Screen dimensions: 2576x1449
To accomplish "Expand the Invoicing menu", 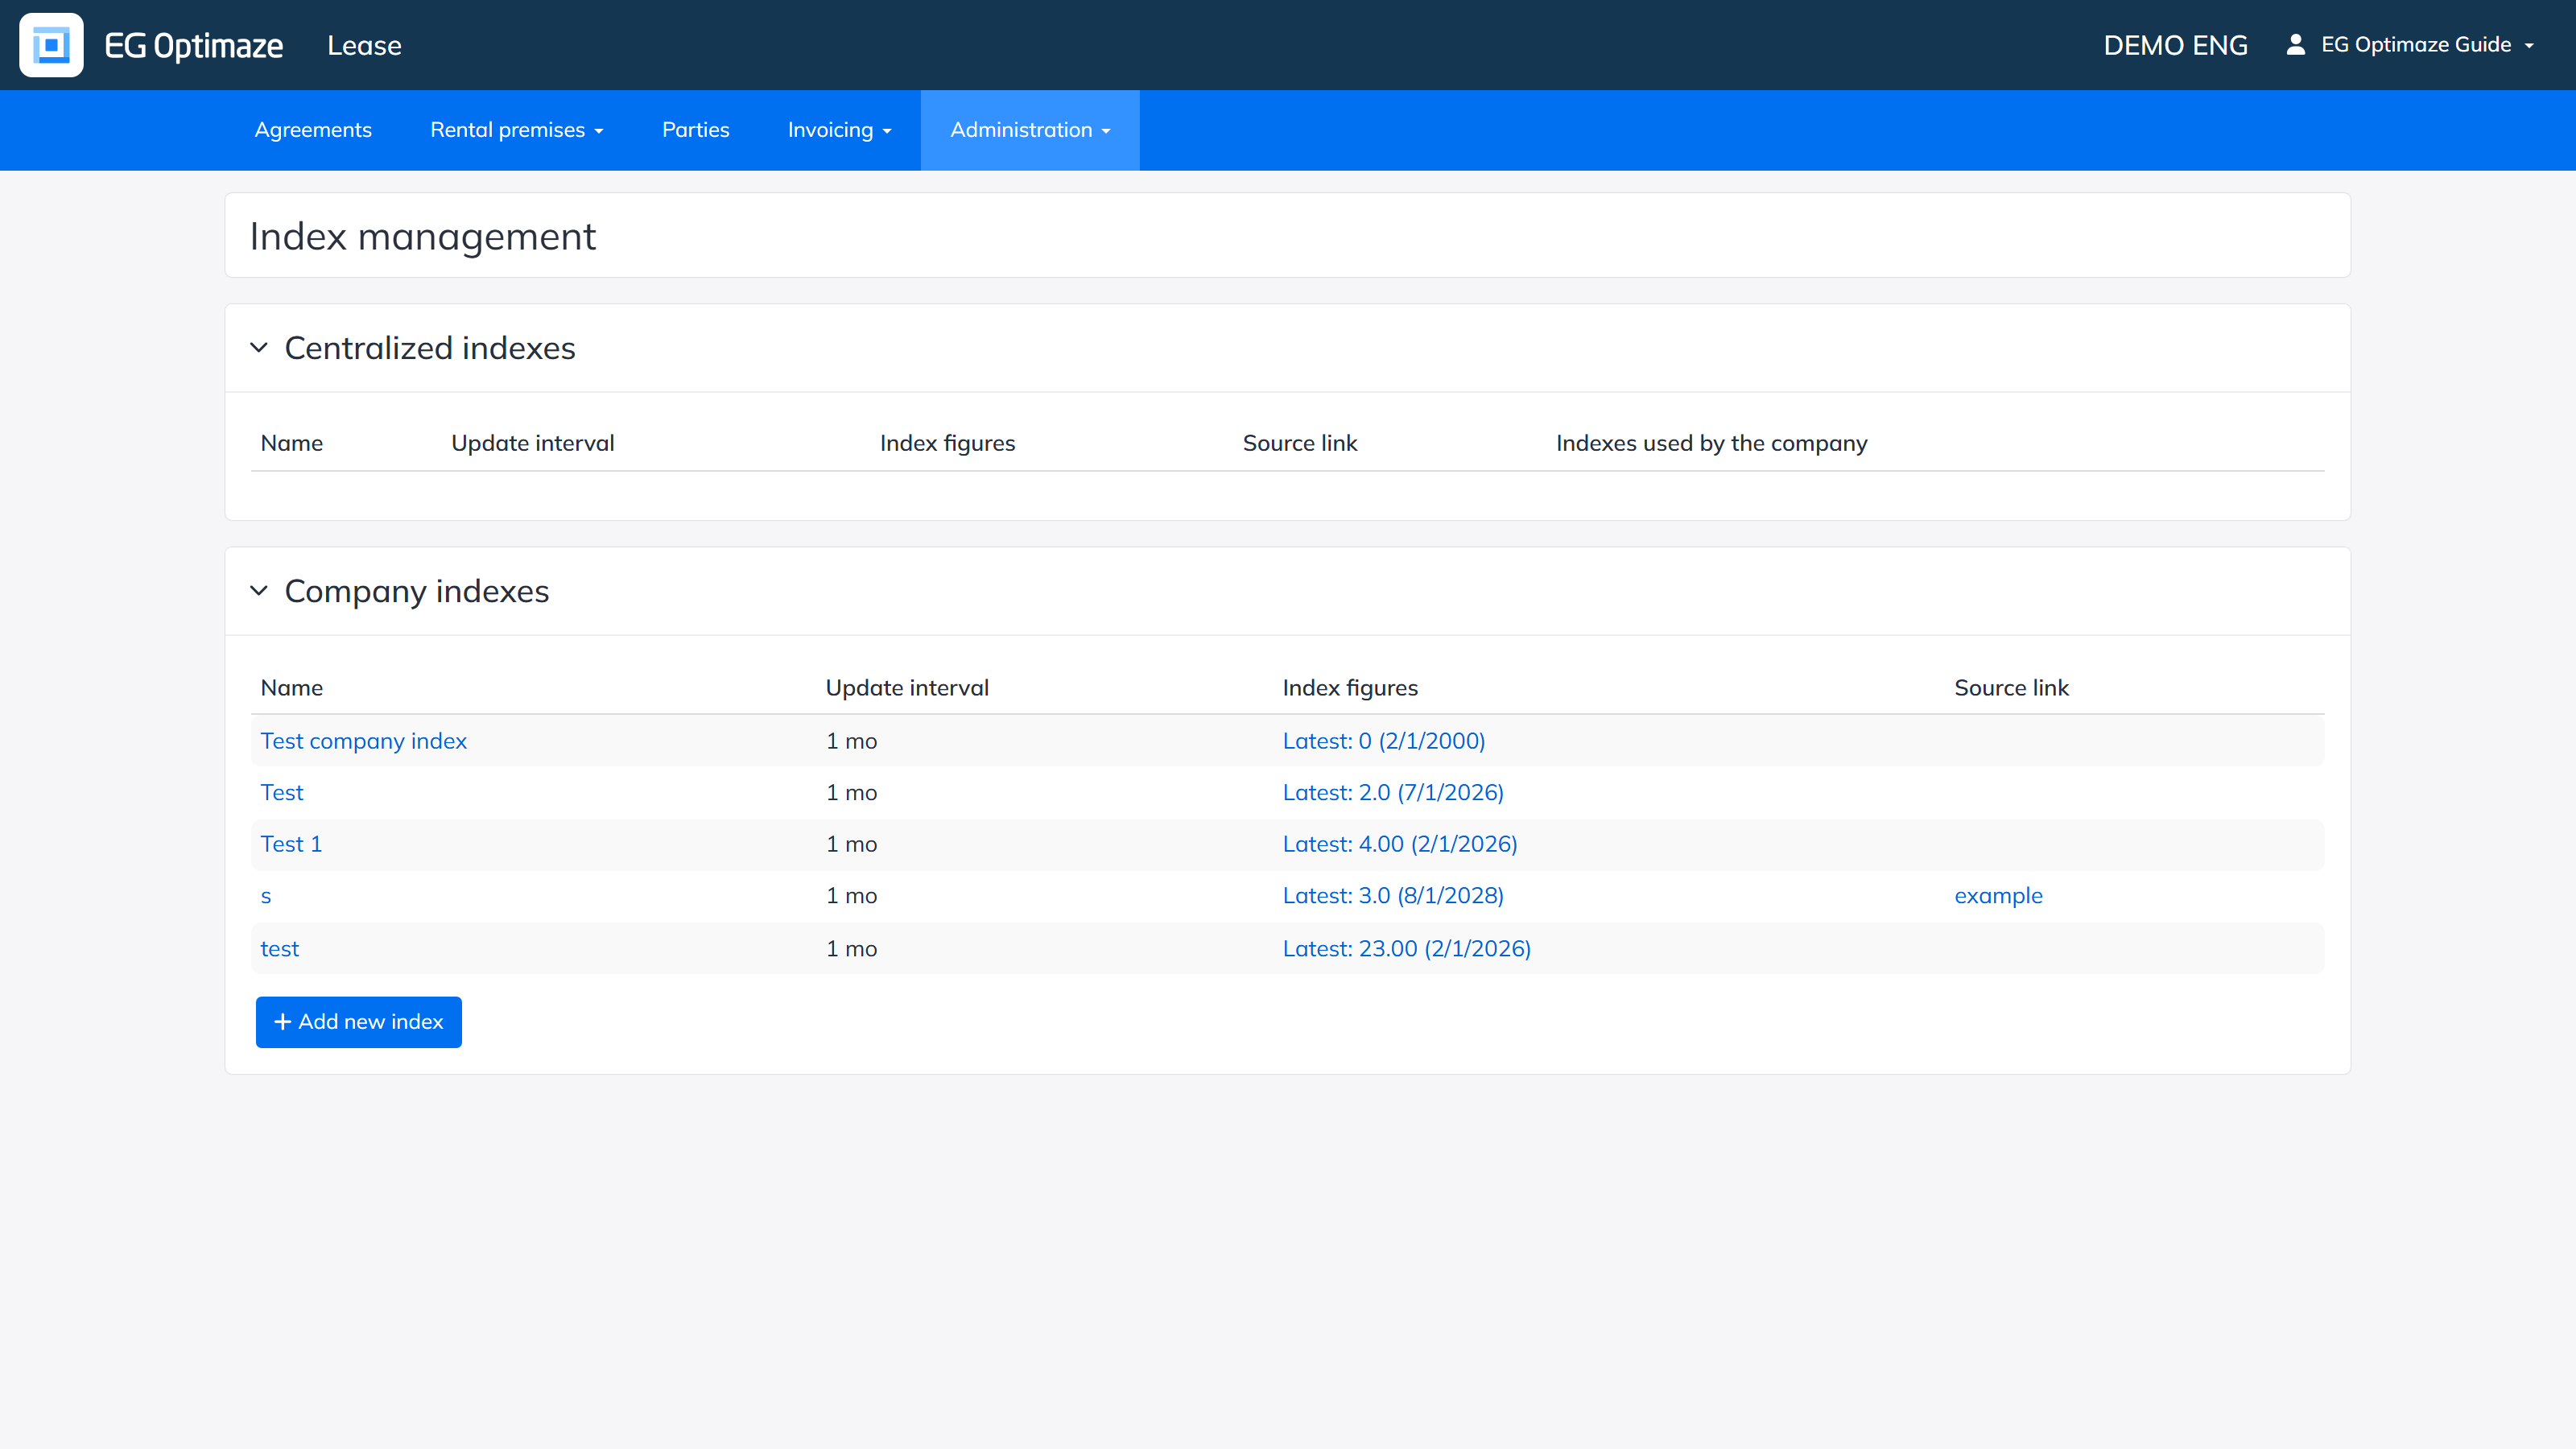I will click(x=839, y=130).
